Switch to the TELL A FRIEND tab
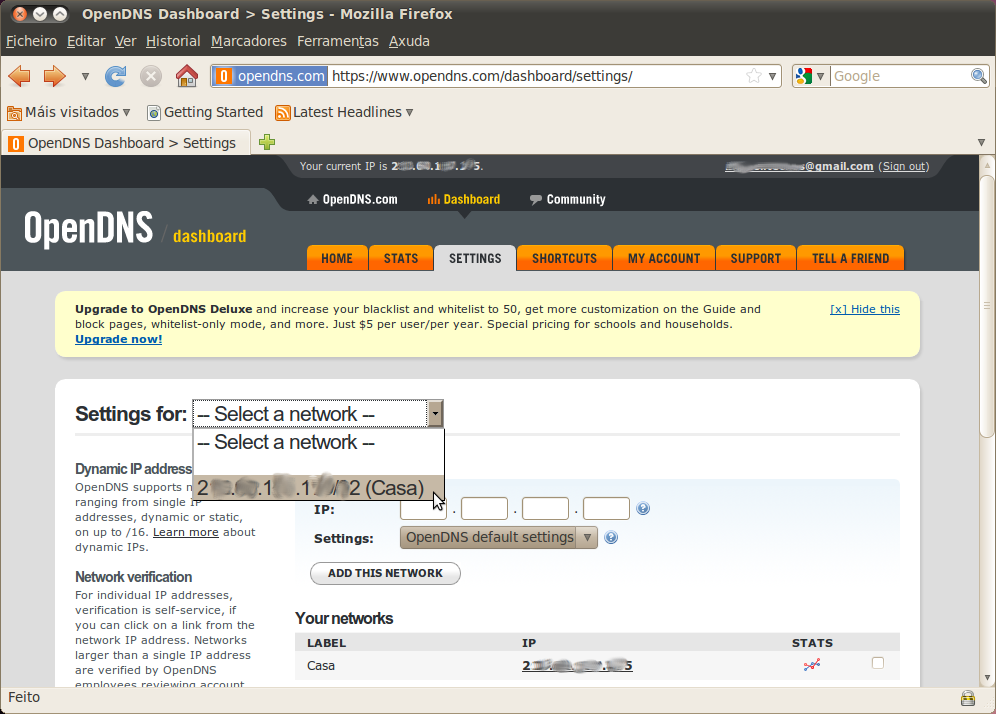This screenshot has width=996, height=714. tap(851, 259)
